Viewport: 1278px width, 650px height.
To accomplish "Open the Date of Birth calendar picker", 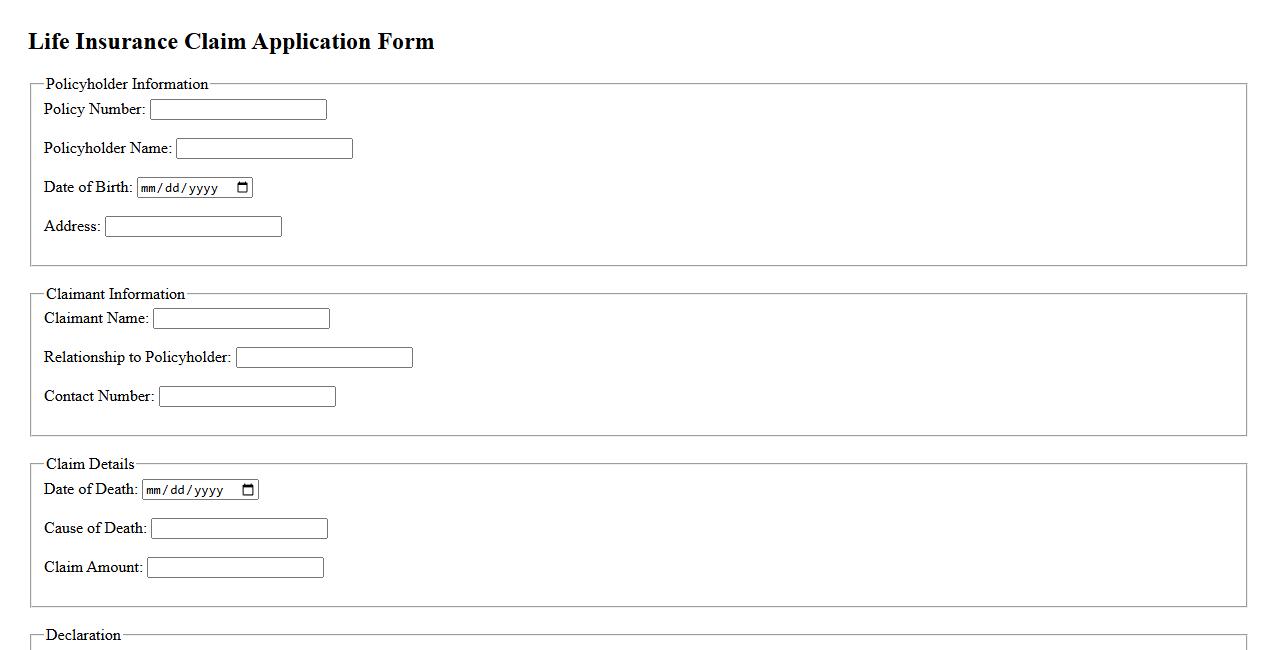I will [x=242, y=187].
